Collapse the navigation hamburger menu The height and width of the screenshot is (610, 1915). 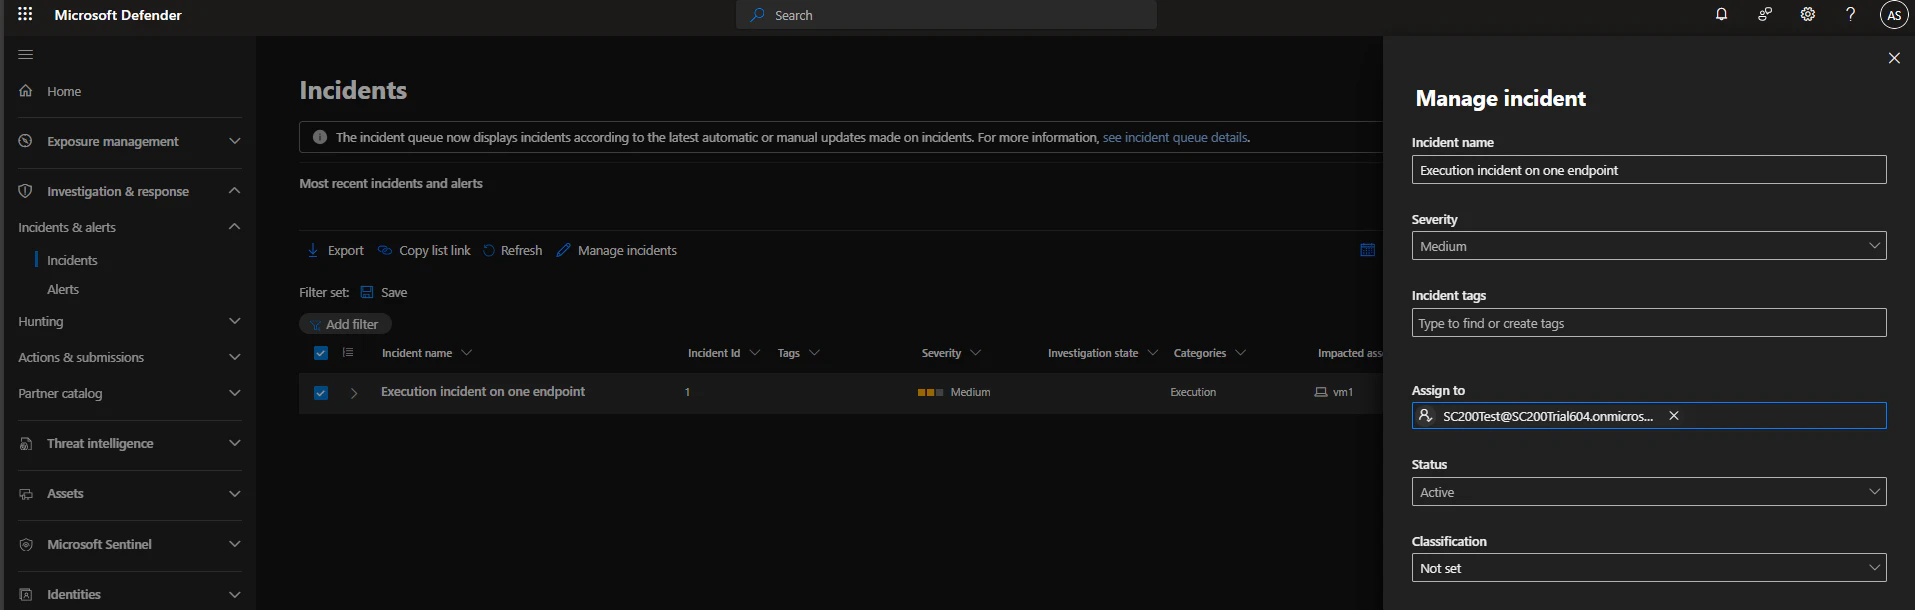pyautogui.click(x=26, y=54)
